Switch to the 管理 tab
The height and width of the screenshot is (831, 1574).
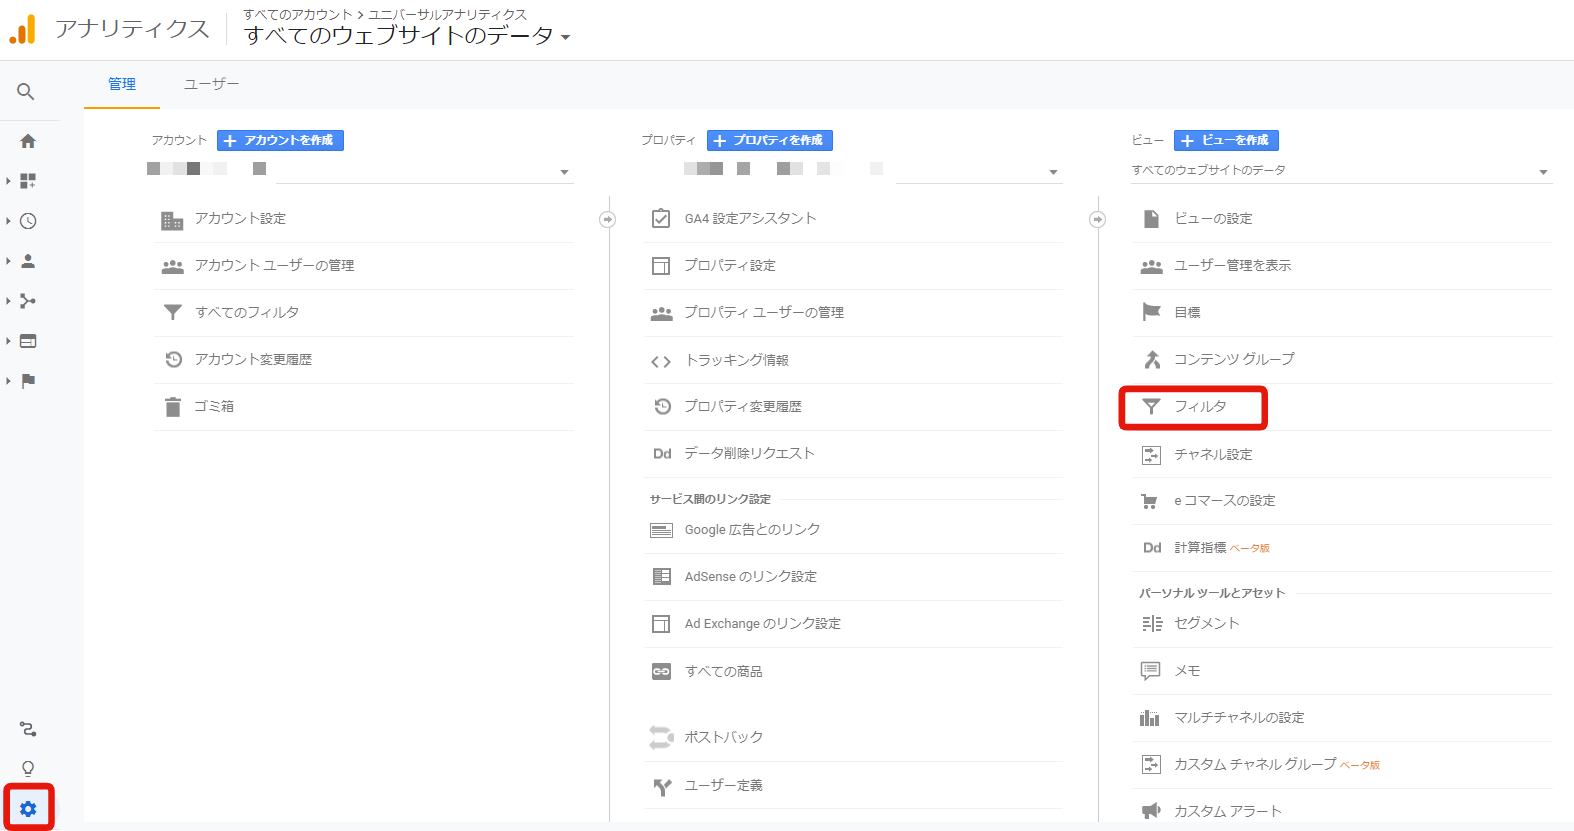[x=122, y=84]
